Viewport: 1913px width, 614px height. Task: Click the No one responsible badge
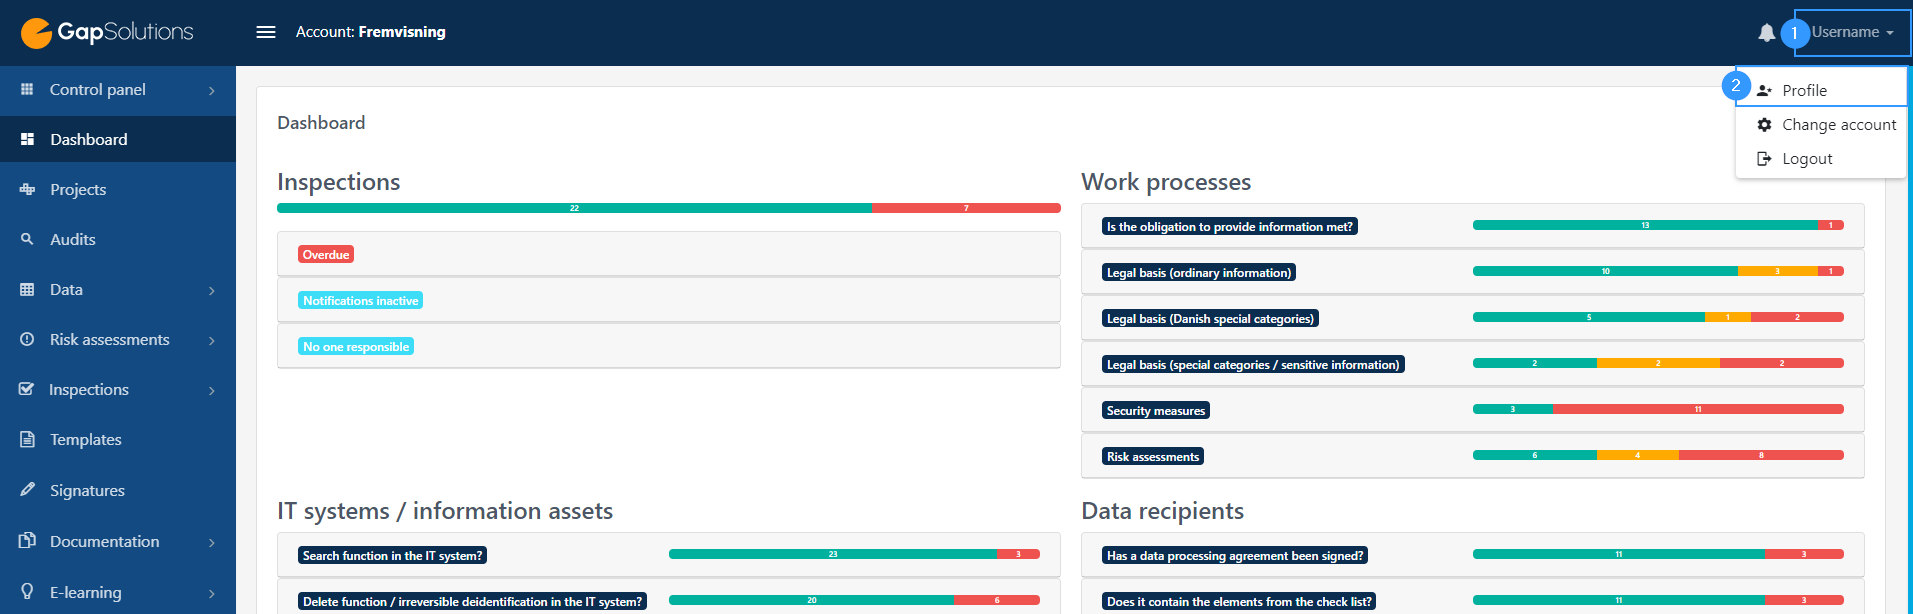pyautogui.click(x=356, y=346)
